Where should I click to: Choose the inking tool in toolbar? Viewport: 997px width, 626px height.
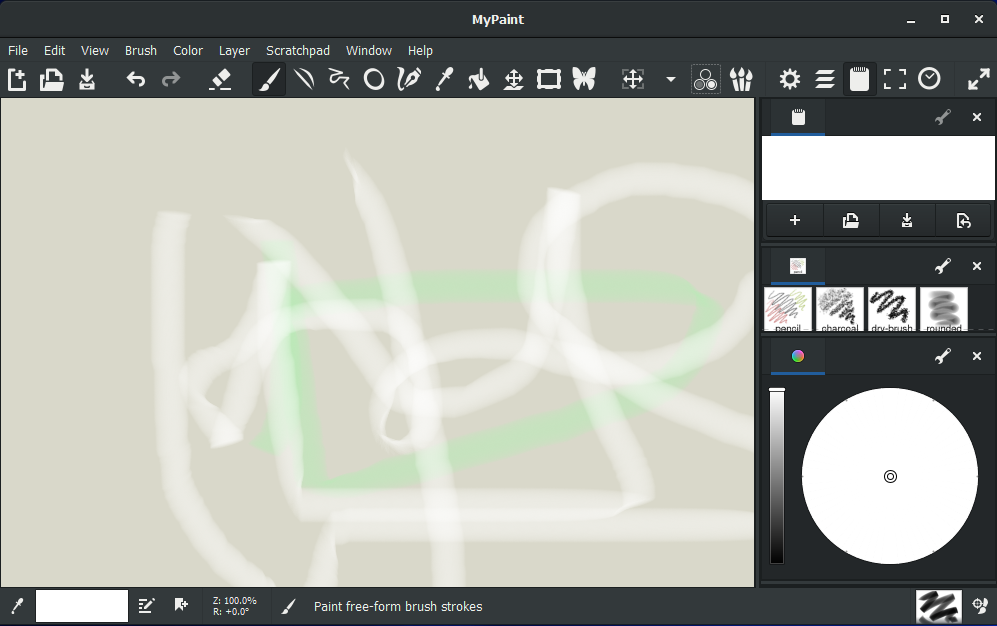(408, 80)
